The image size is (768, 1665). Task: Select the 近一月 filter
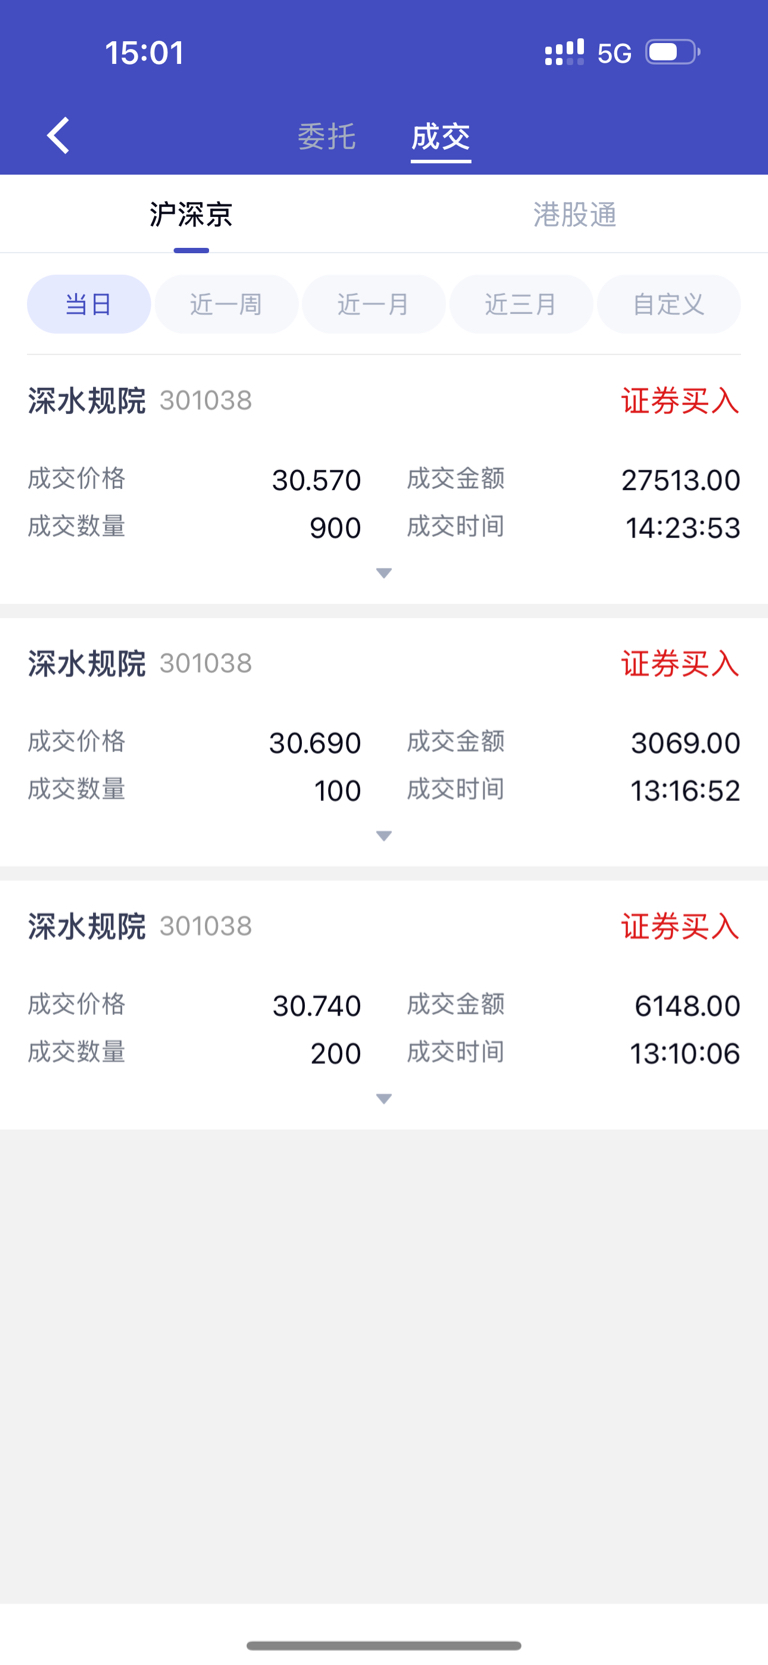tap(374, 304)
